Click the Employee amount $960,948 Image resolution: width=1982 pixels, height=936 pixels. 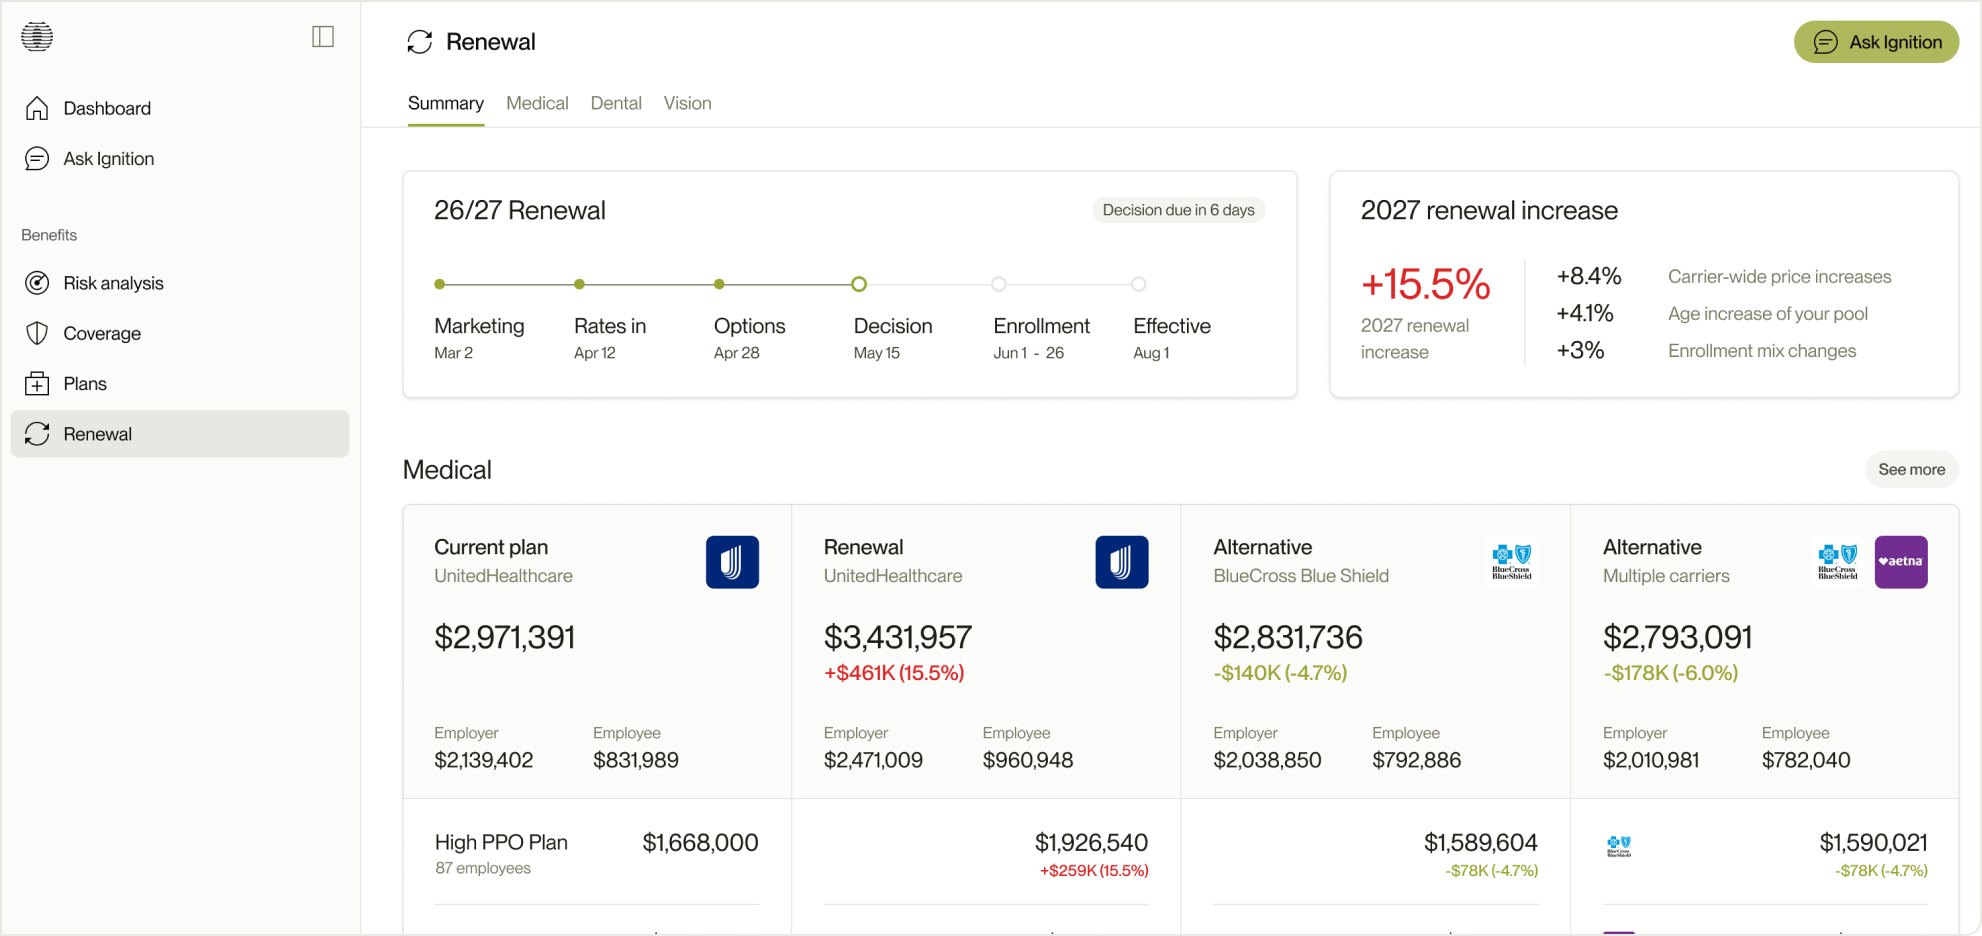point(1028,760)
